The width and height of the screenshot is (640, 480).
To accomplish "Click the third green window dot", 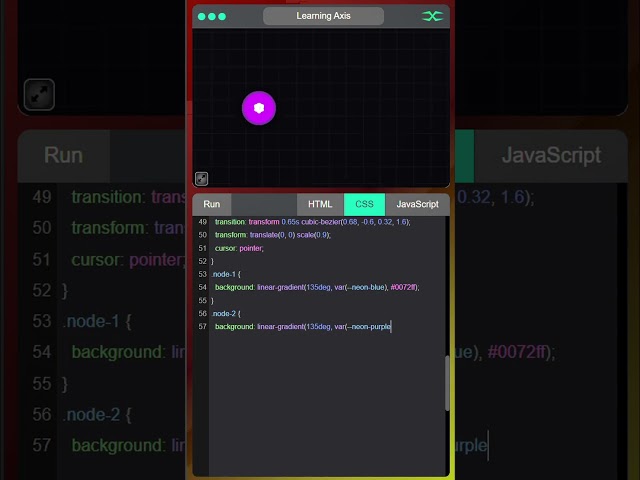I will [x=222, y=17].
